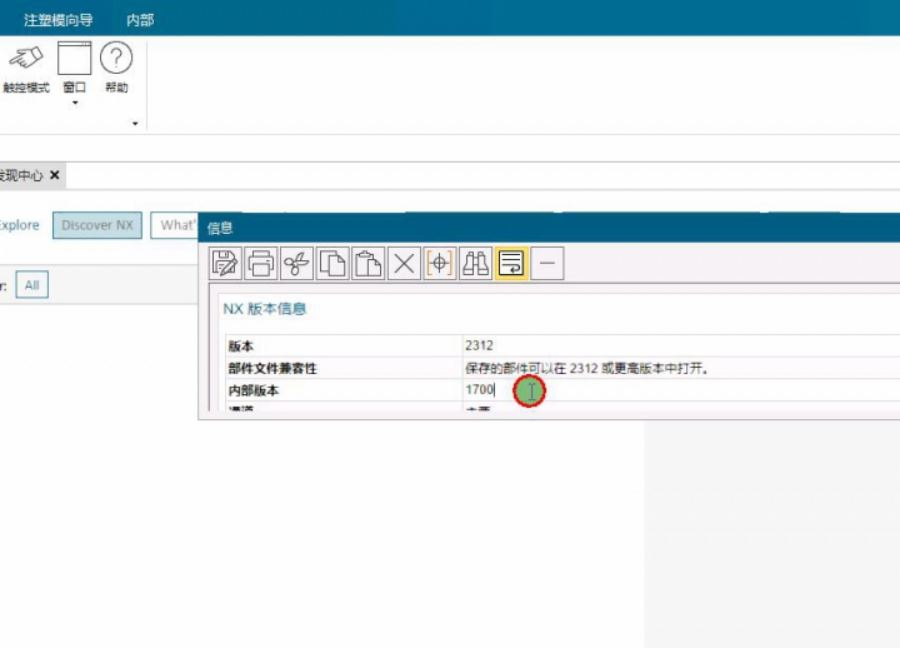The width and height of the screenshot is (900, 648).
Task: Click the All filter button
Action: (32, 286)
